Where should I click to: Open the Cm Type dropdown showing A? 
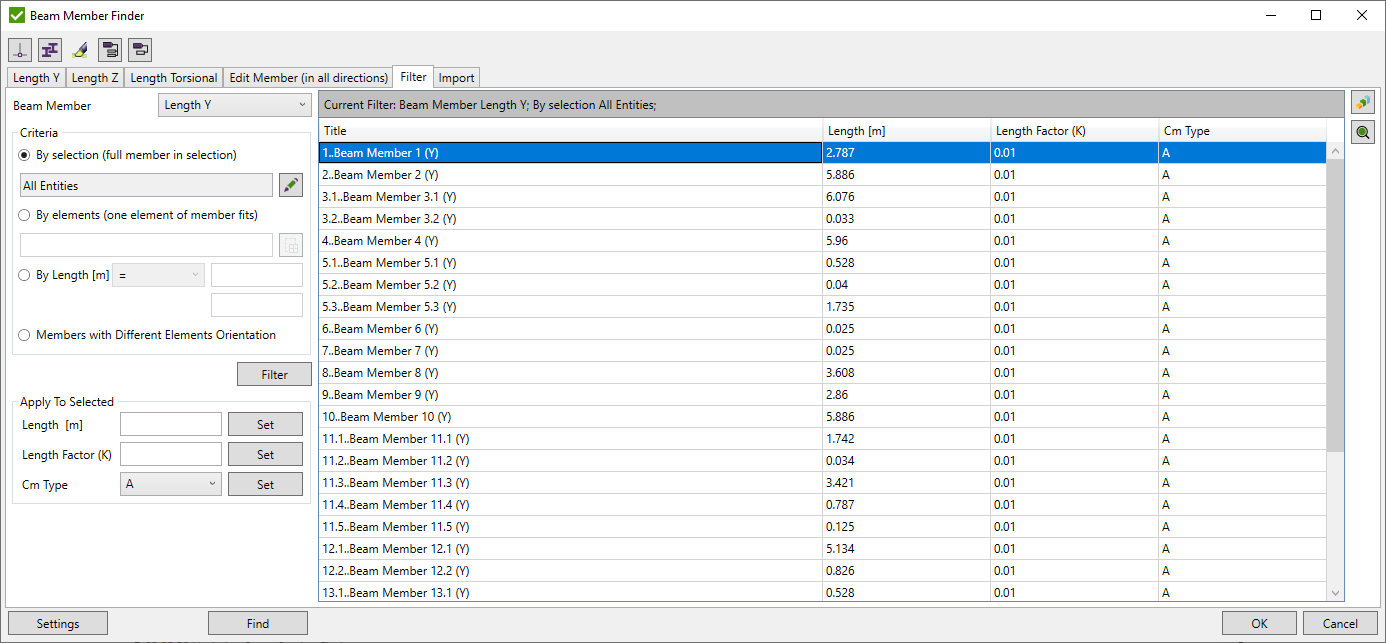[x=170, y=484]
